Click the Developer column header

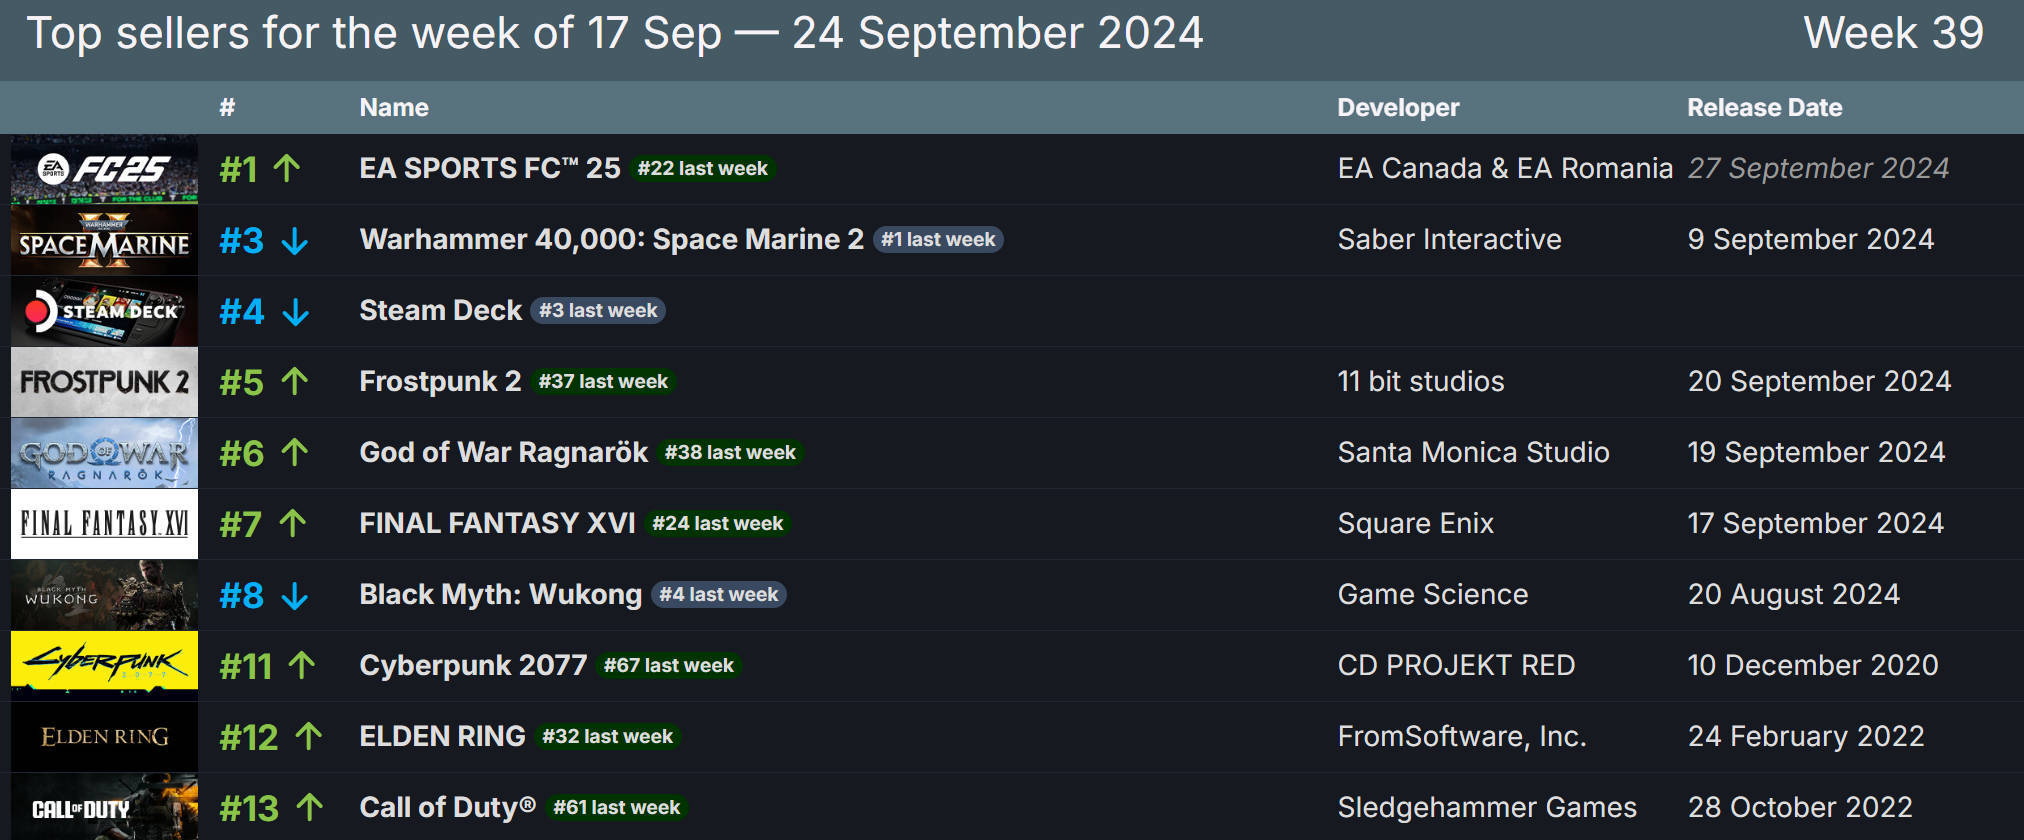coord(1398,107)
